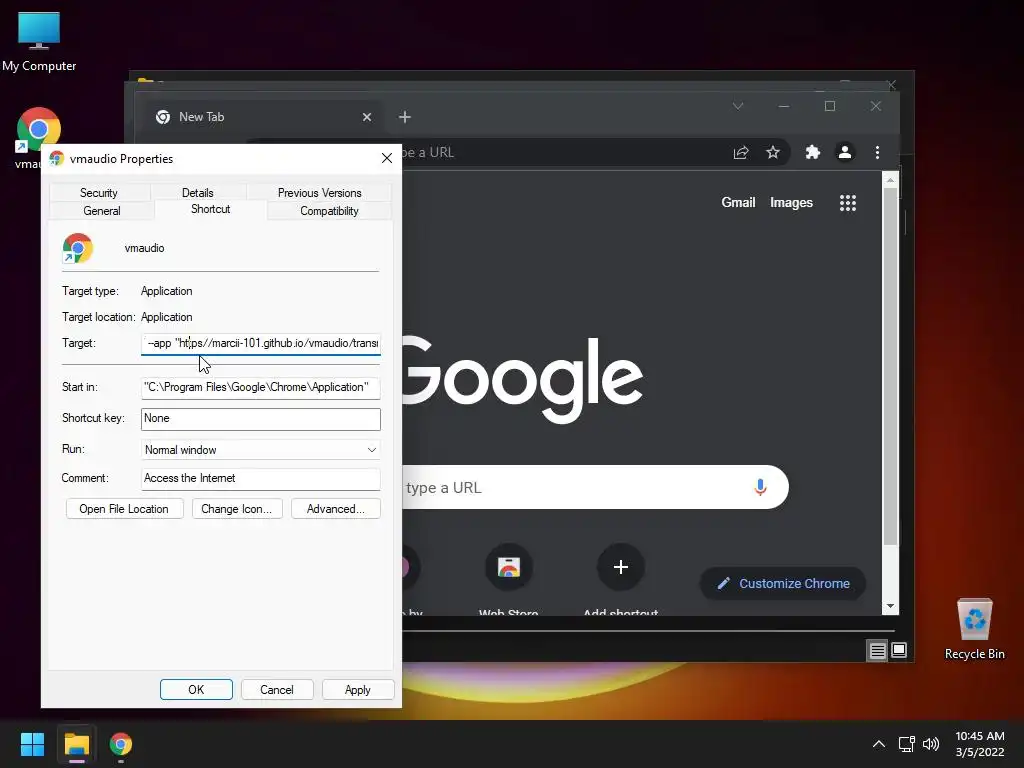Click the Apply button
The width and height of the screenshot is (1024, 768).
coord(357,690)
